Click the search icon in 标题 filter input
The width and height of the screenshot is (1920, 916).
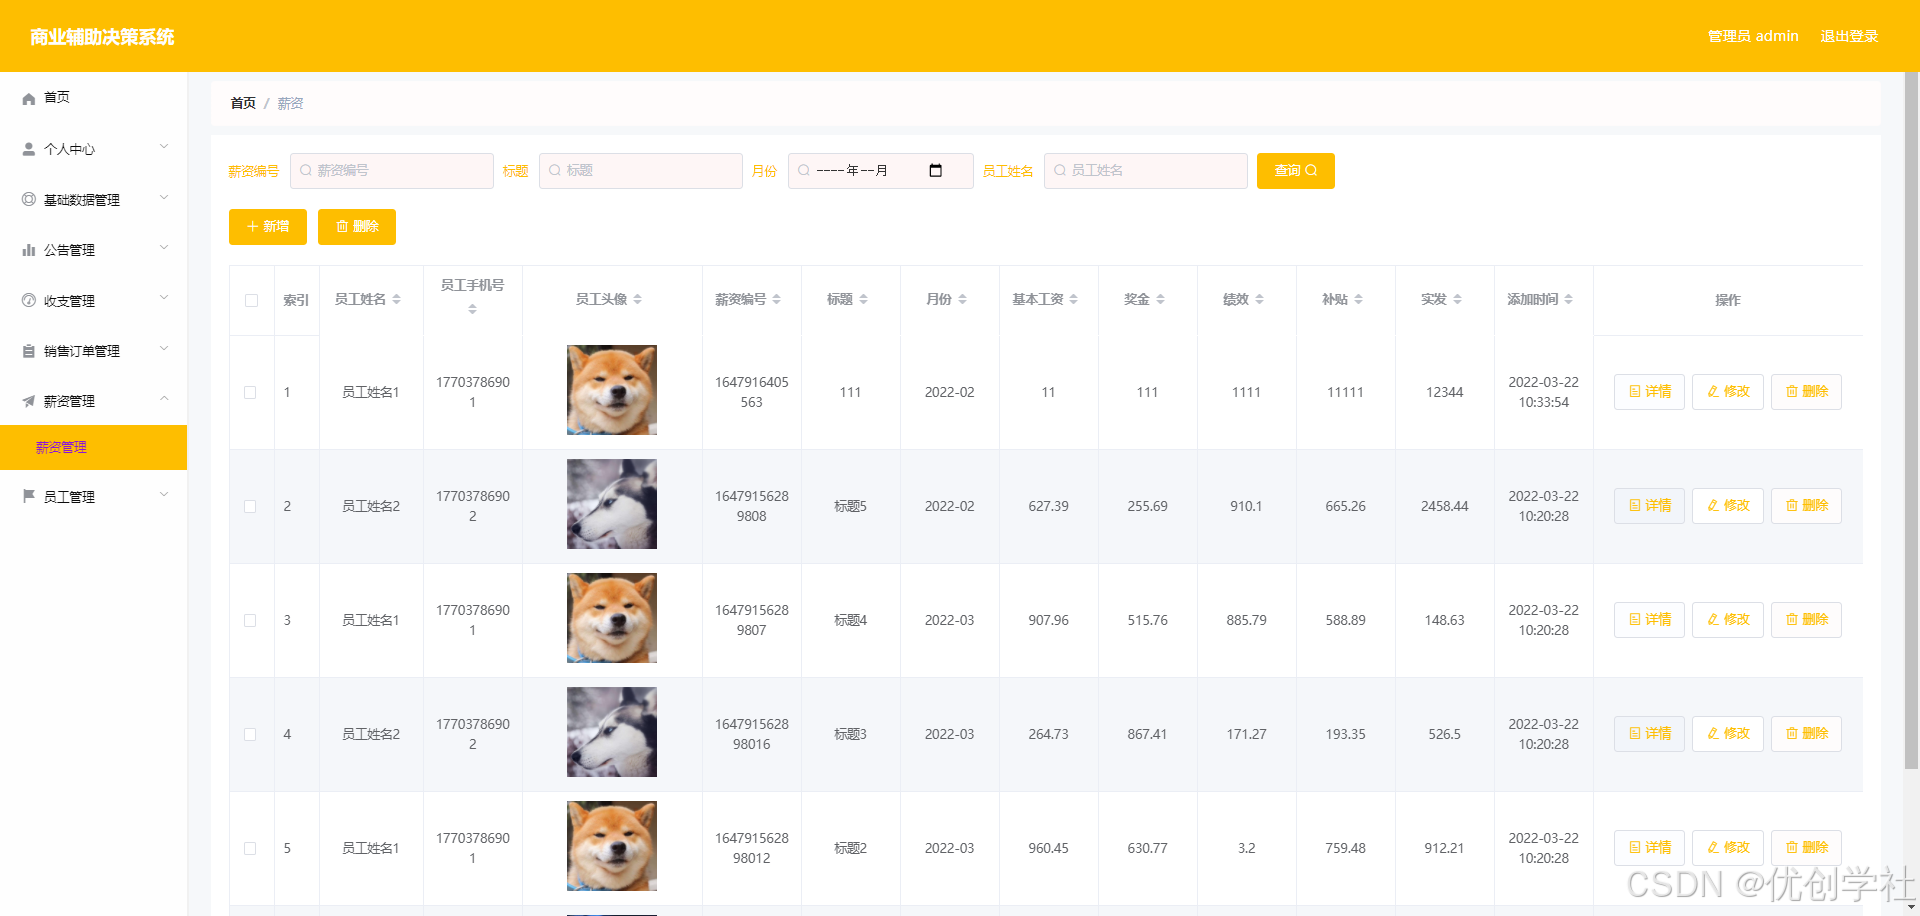(x=555, y=171)
